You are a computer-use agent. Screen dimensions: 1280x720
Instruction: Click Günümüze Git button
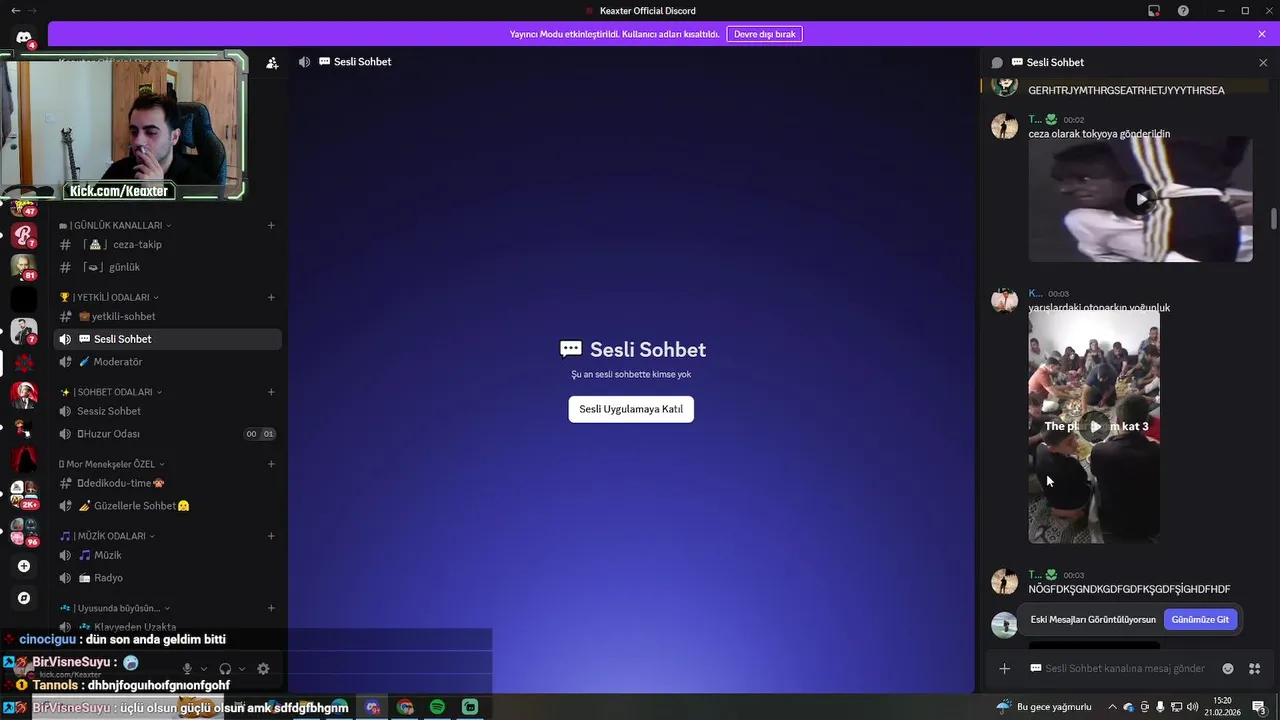[1200, 620]
